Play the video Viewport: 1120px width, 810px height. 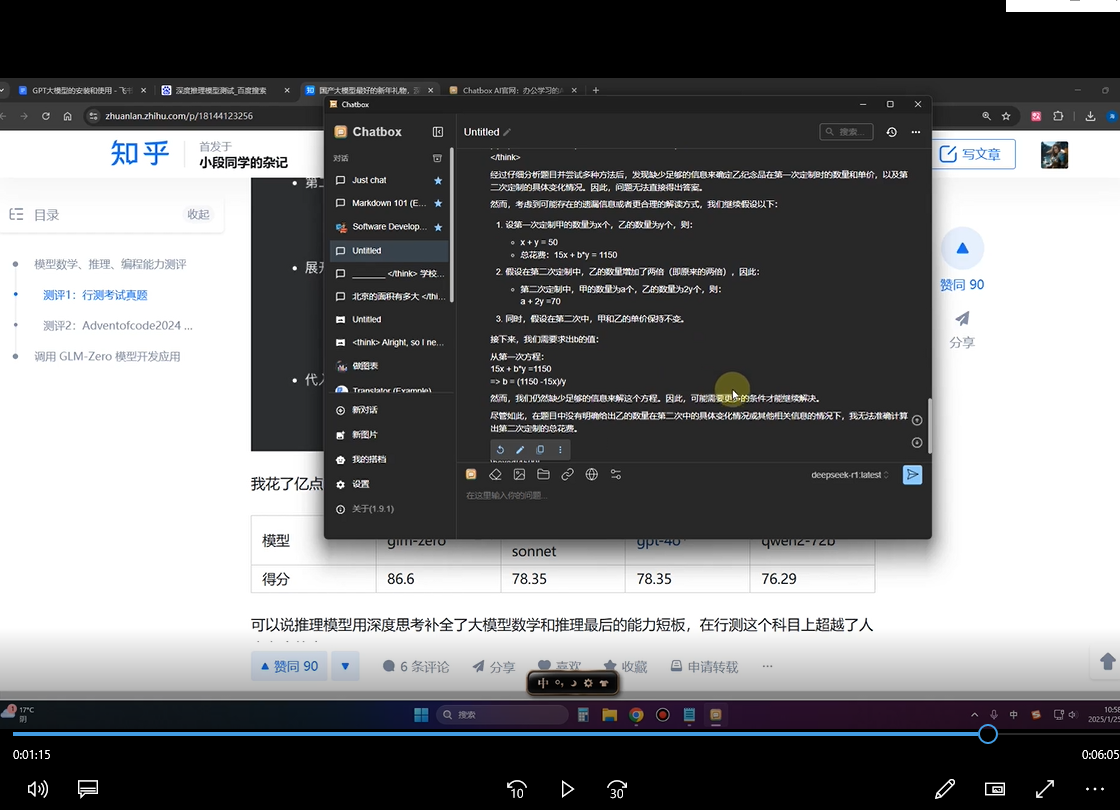click(x=567, y=789)
